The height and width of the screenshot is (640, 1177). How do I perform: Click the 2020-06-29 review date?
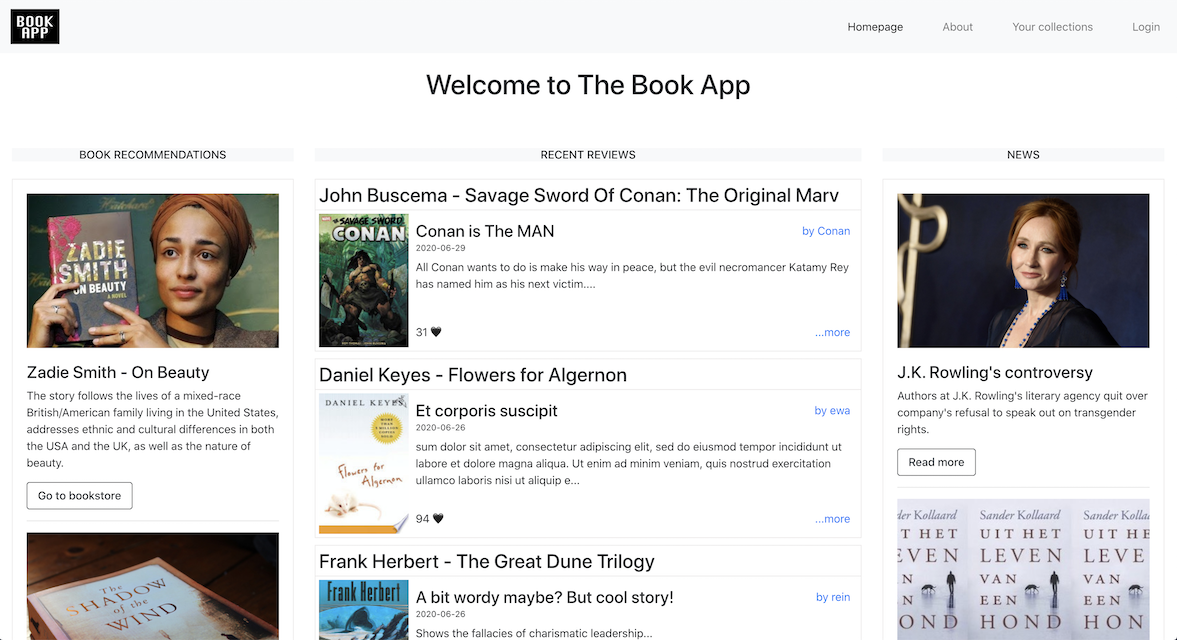pos(441,248)
